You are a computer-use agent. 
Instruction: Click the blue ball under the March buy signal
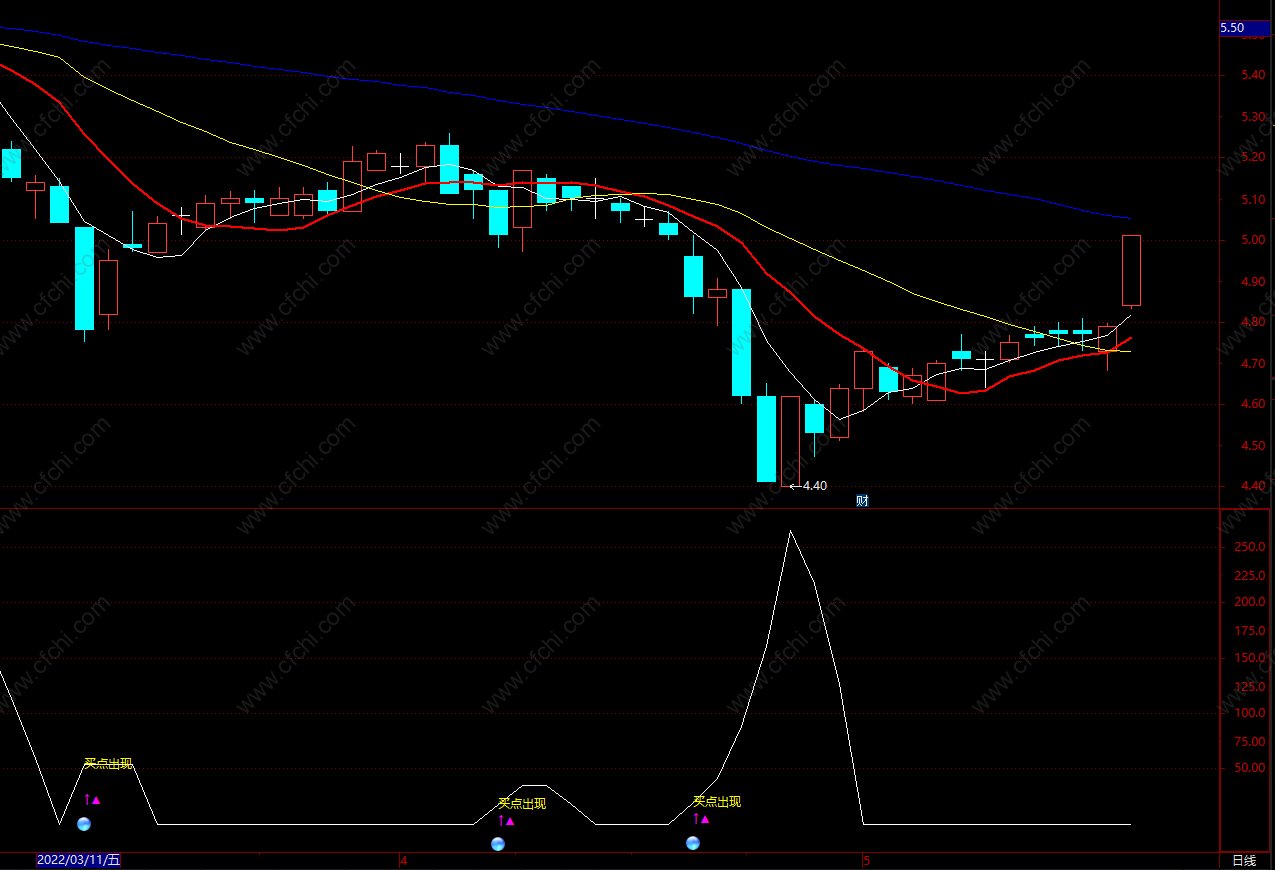(84, 824)
